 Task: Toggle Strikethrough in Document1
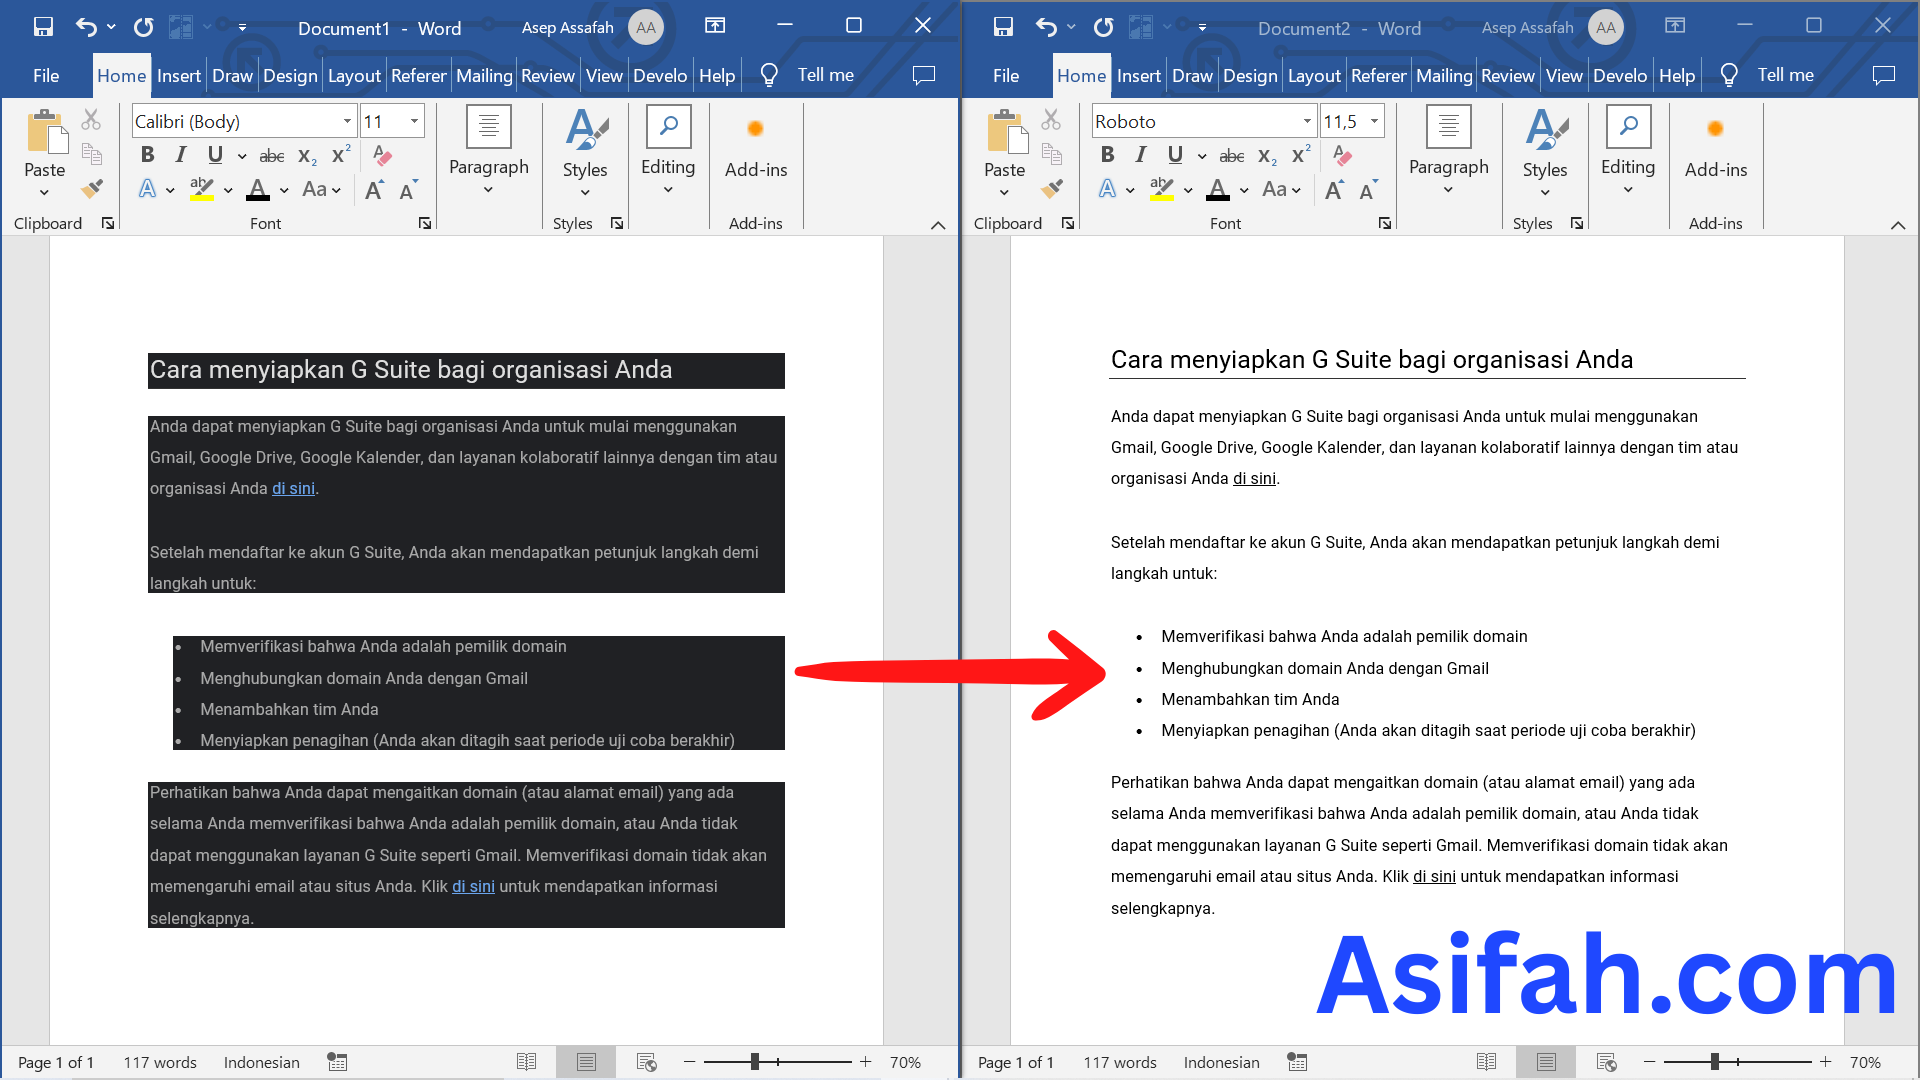click(272, 156)
